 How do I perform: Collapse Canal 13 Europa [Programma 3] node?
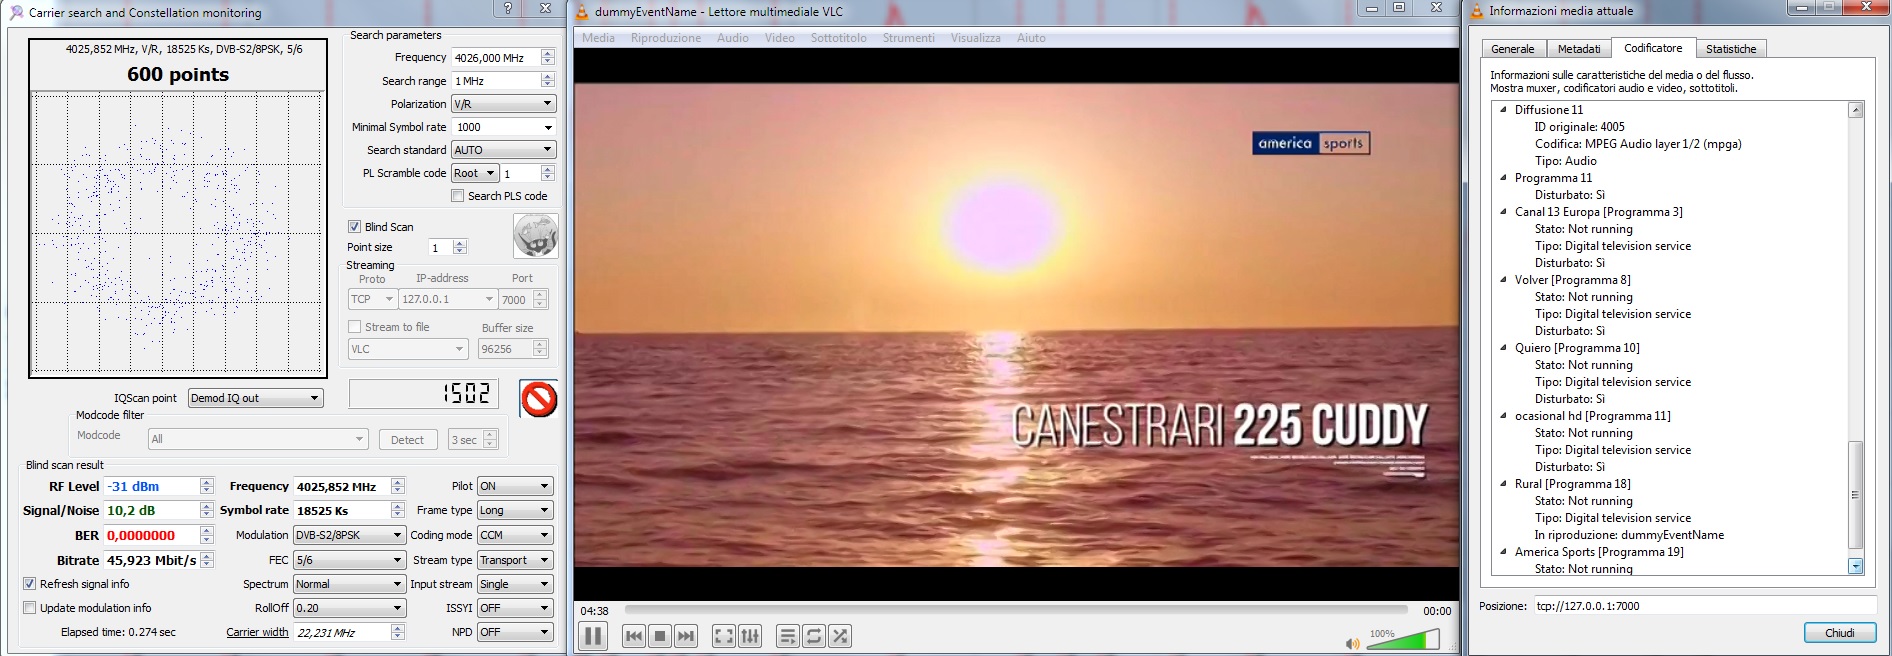1503,212
